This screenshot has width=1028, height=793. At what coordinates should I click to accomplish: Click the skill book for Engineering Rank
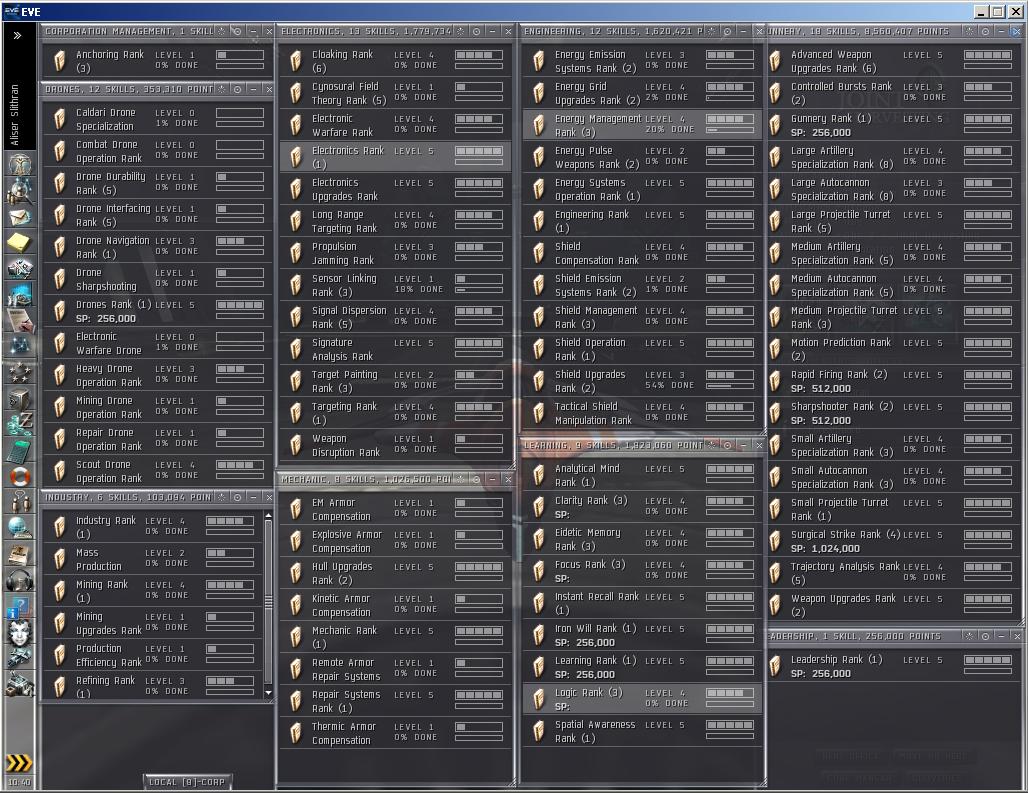pos(539,221)
